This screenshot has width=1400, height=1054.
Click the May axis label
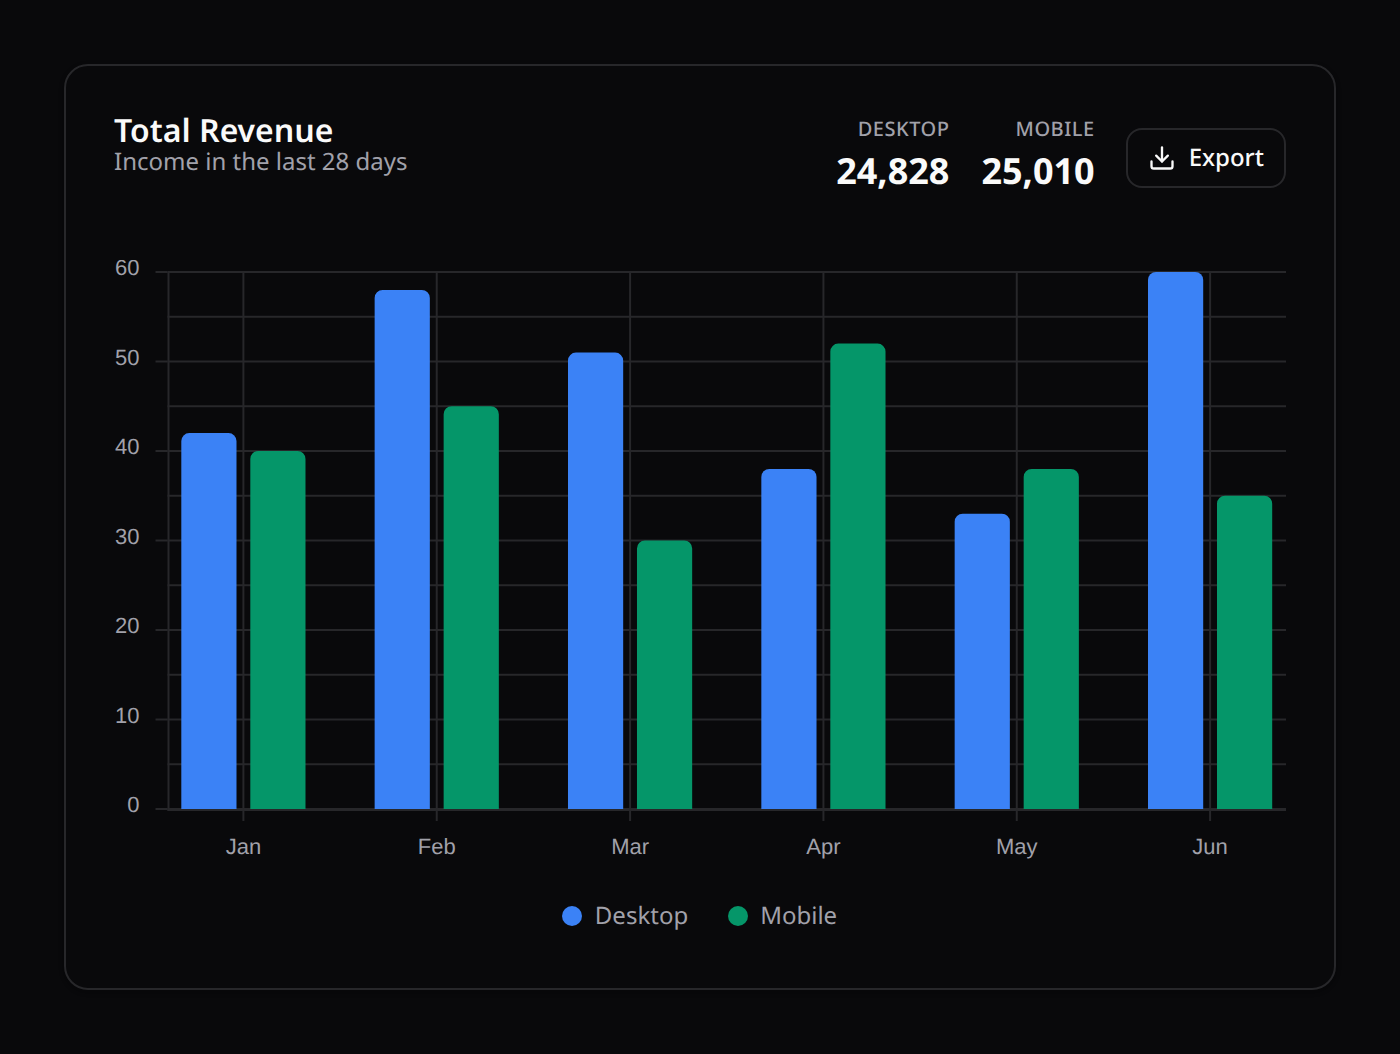click(1017, 847)
